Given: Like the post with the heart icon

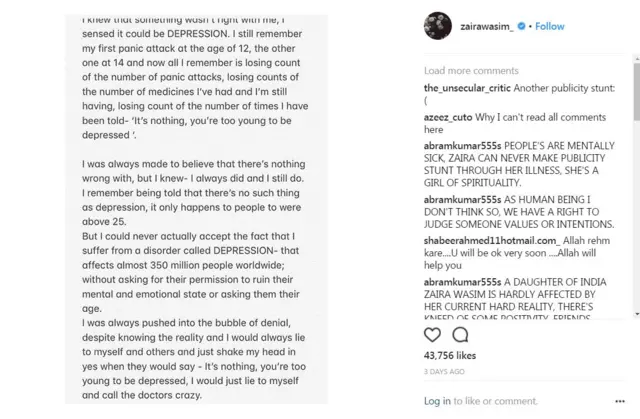Looking at the screenshot, I should (432, 335).
